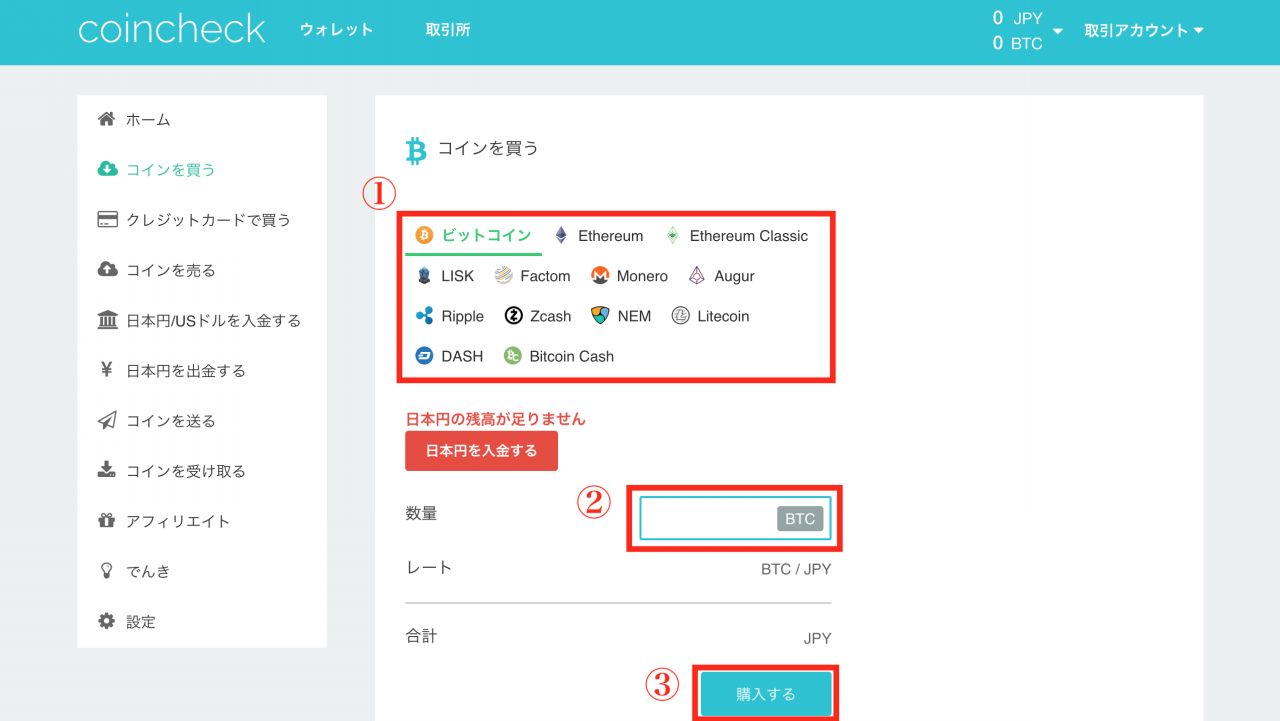1280x721 pixels.
Task: Expand the JPY/BTC balance dropdown arrow
Action: pos(1058,31)
